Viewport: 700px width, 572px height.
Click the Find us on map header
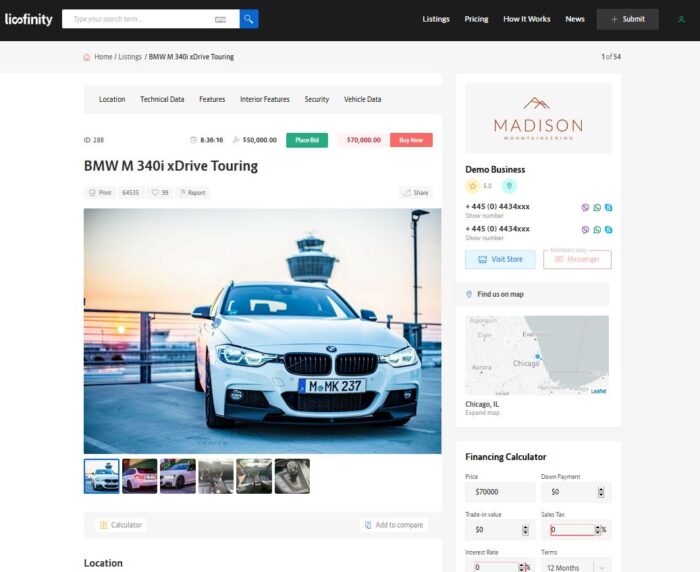[x=533, y=294]
